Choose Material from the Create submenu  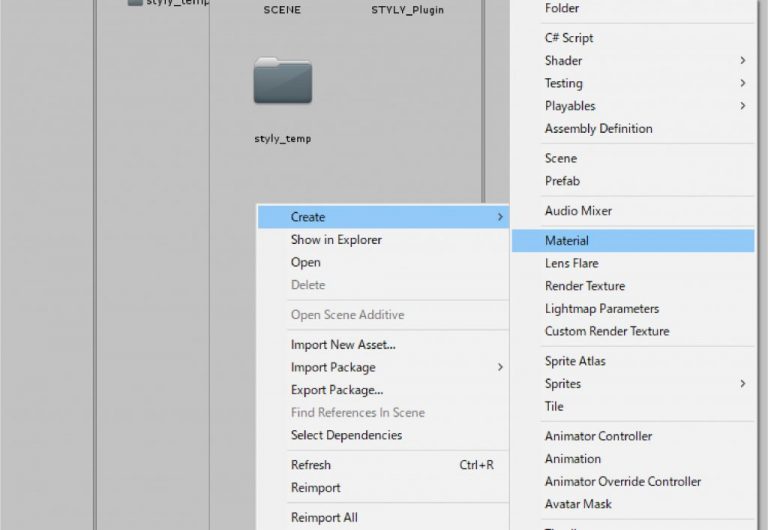coord(567,241)
